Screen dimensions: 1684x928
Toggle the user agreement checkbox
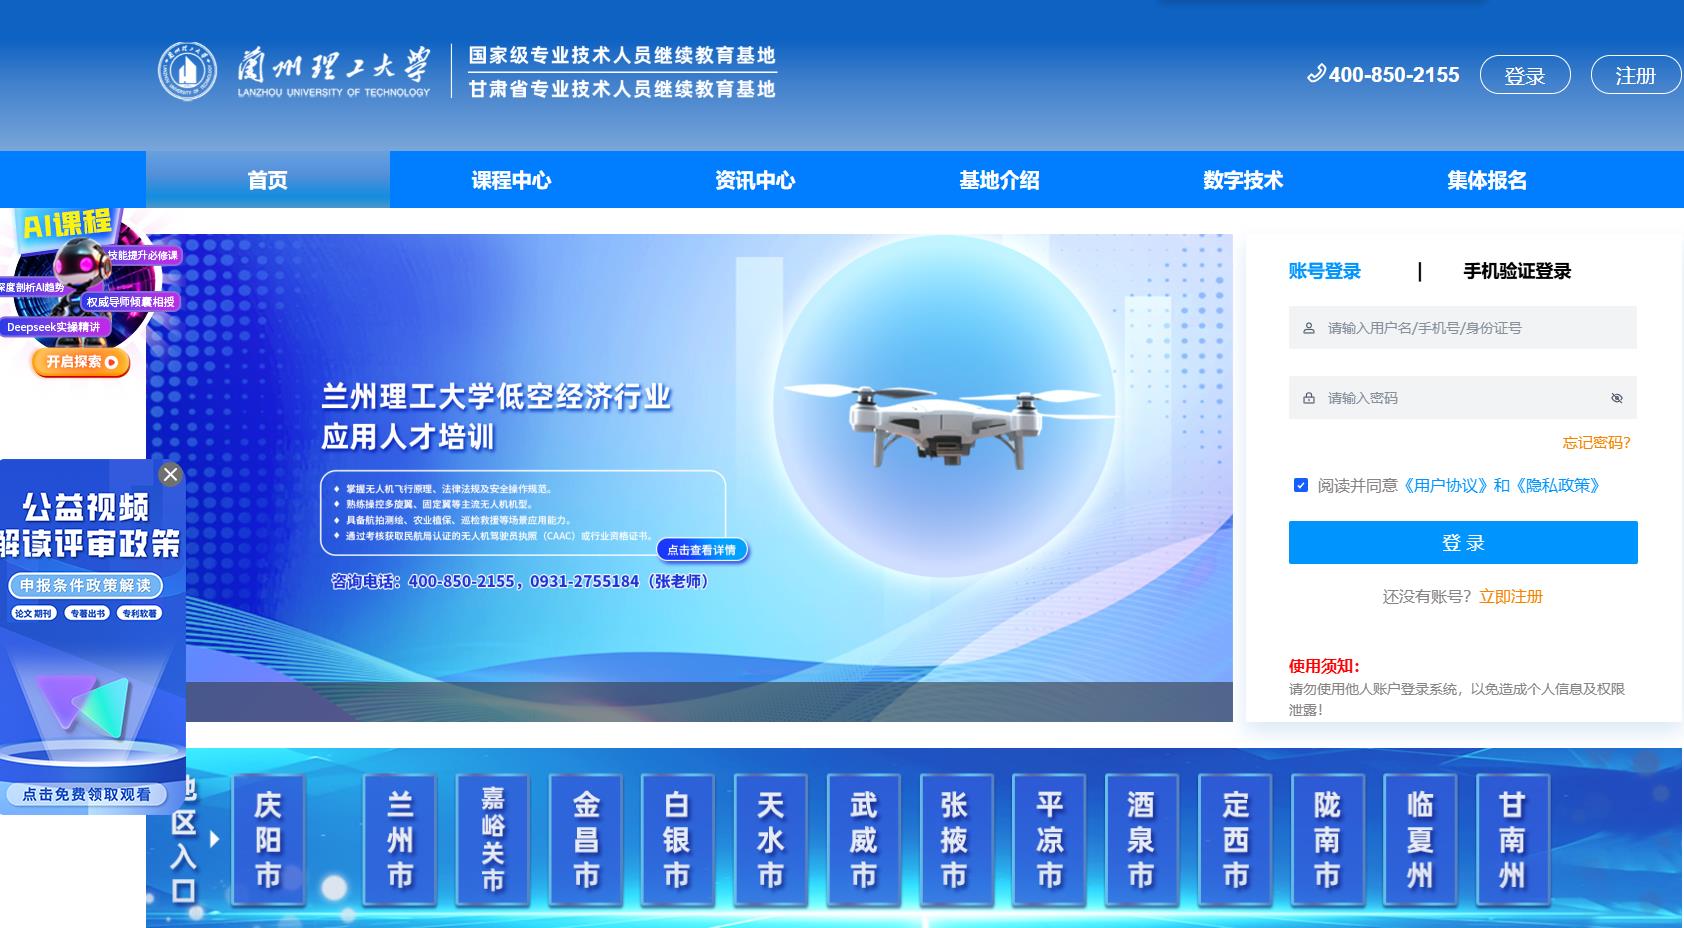[x=1300, y=485]
